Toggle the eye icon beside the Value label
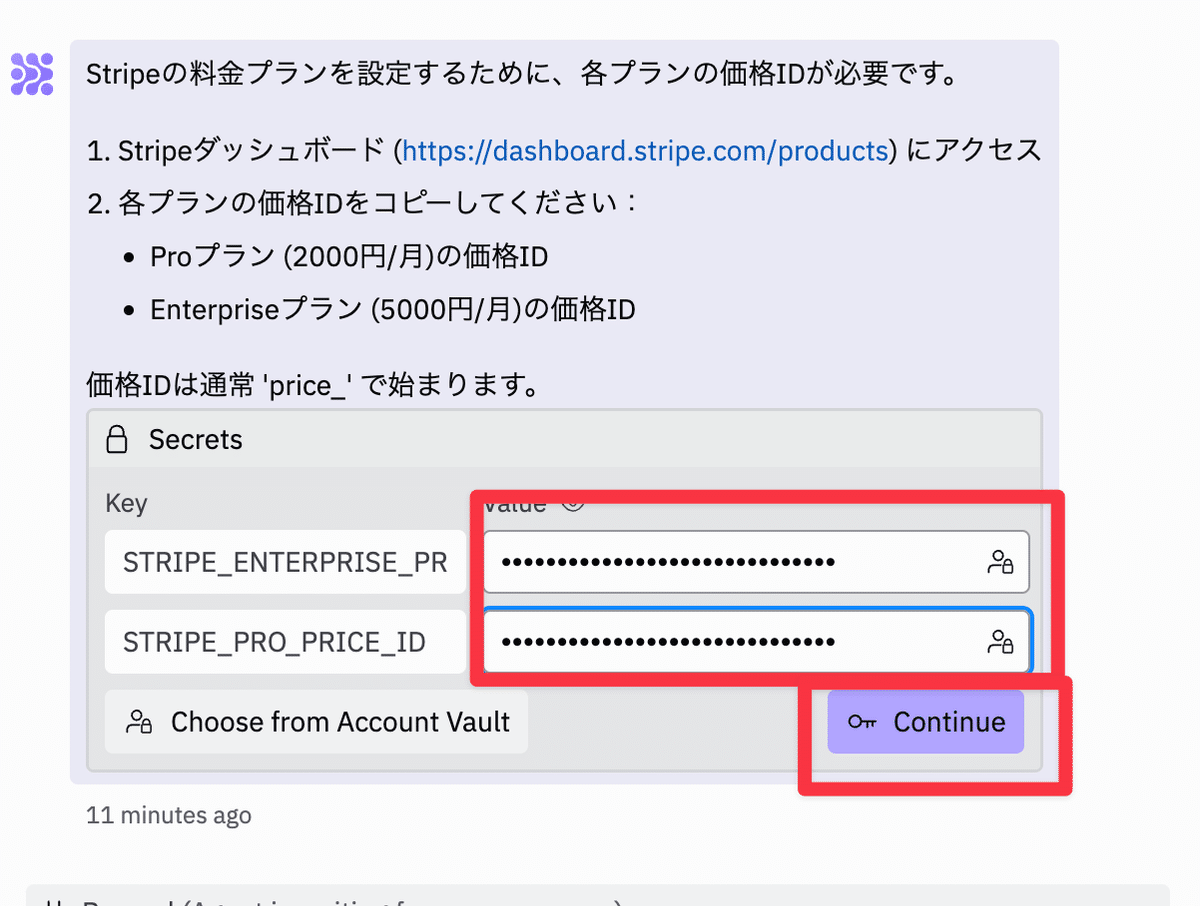The height and width of the screenshot is (906, 1200). coord(572,503)
